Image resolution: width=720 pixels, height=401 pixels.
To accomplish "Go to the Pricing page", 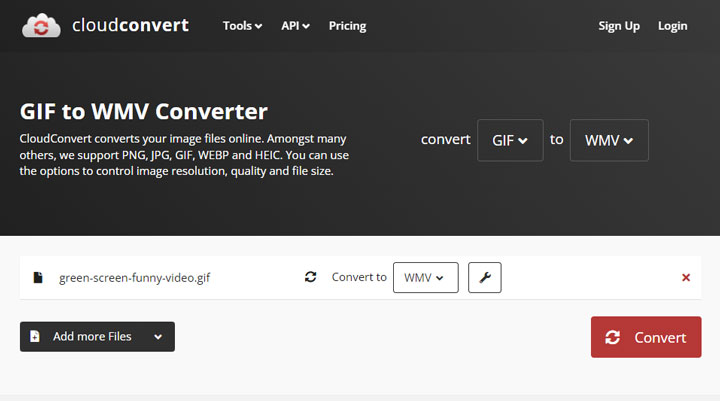I will [347, 26].
